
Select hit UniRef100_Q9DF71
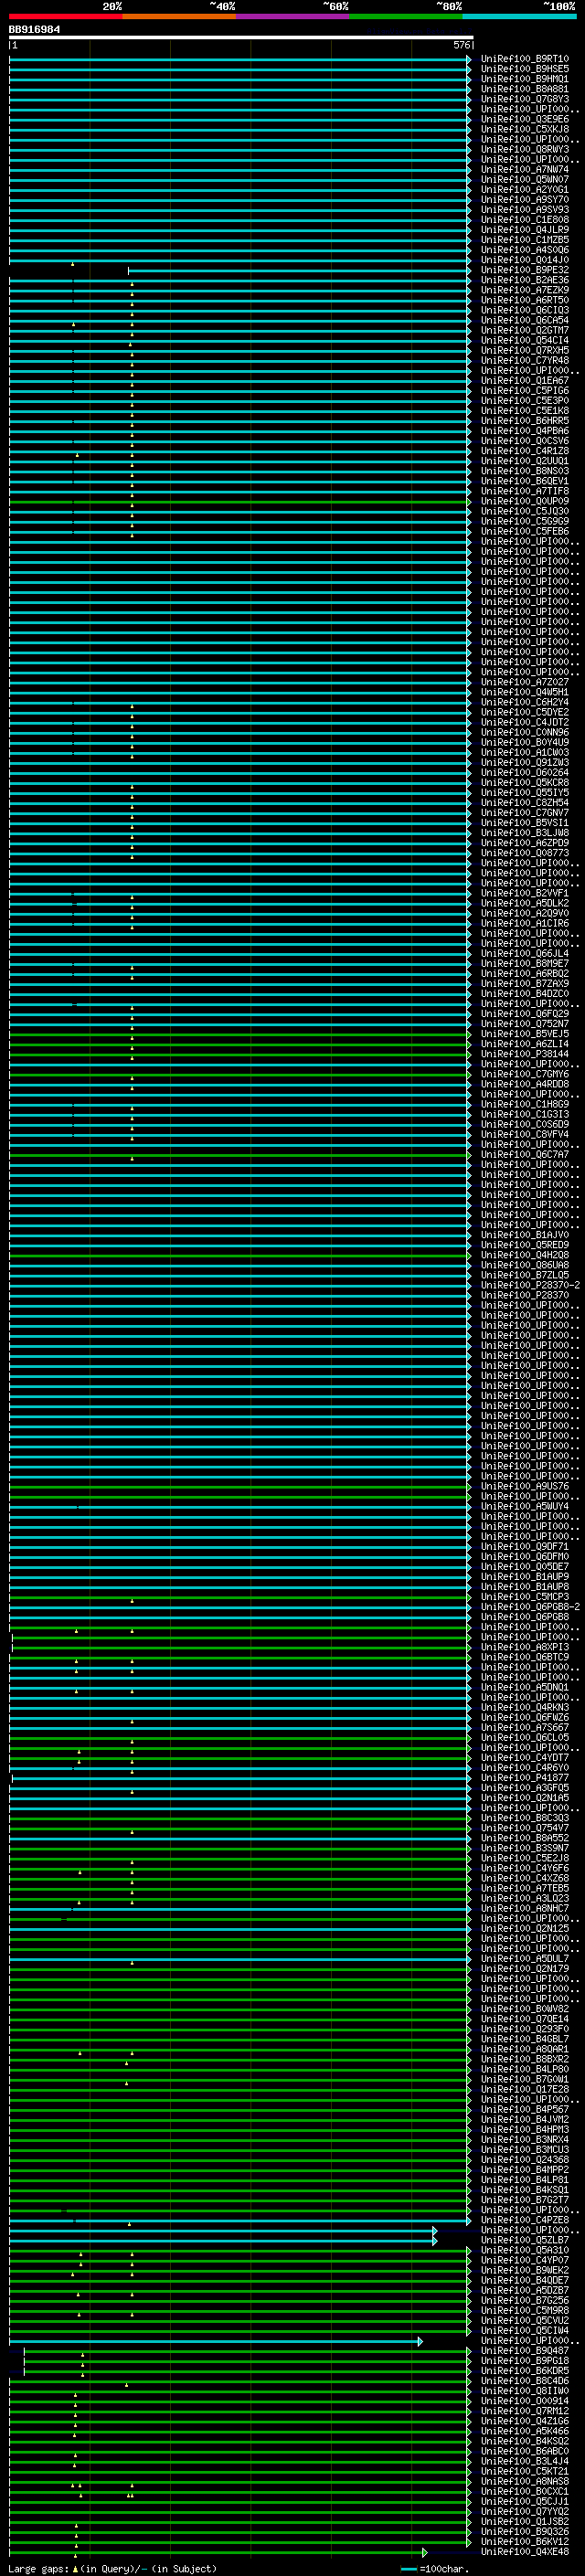[x=524, y=1546]
